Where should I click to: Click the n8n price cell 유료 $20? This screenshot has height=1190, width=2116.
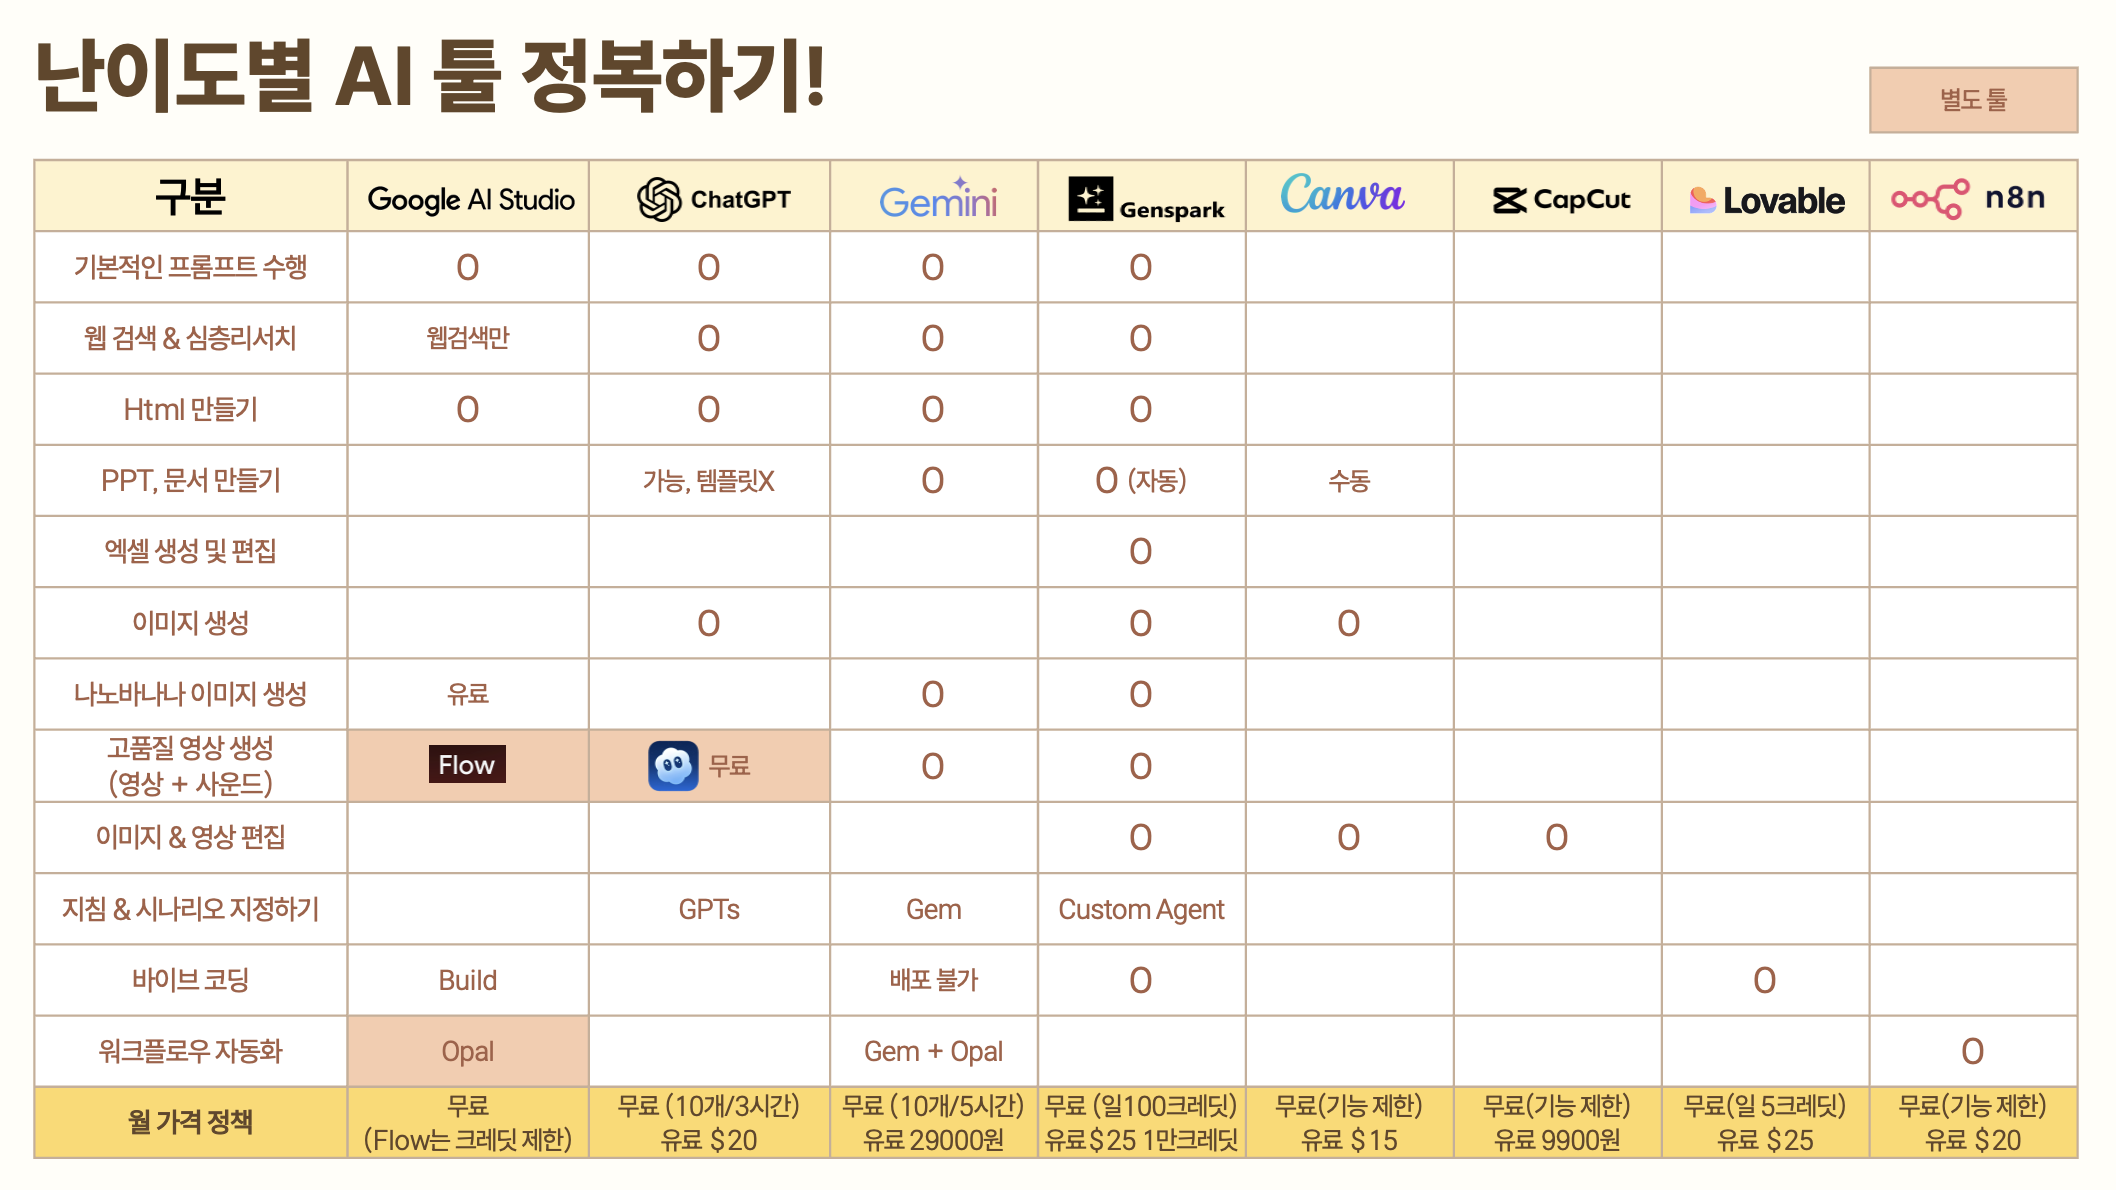tap(1972, 1140)
